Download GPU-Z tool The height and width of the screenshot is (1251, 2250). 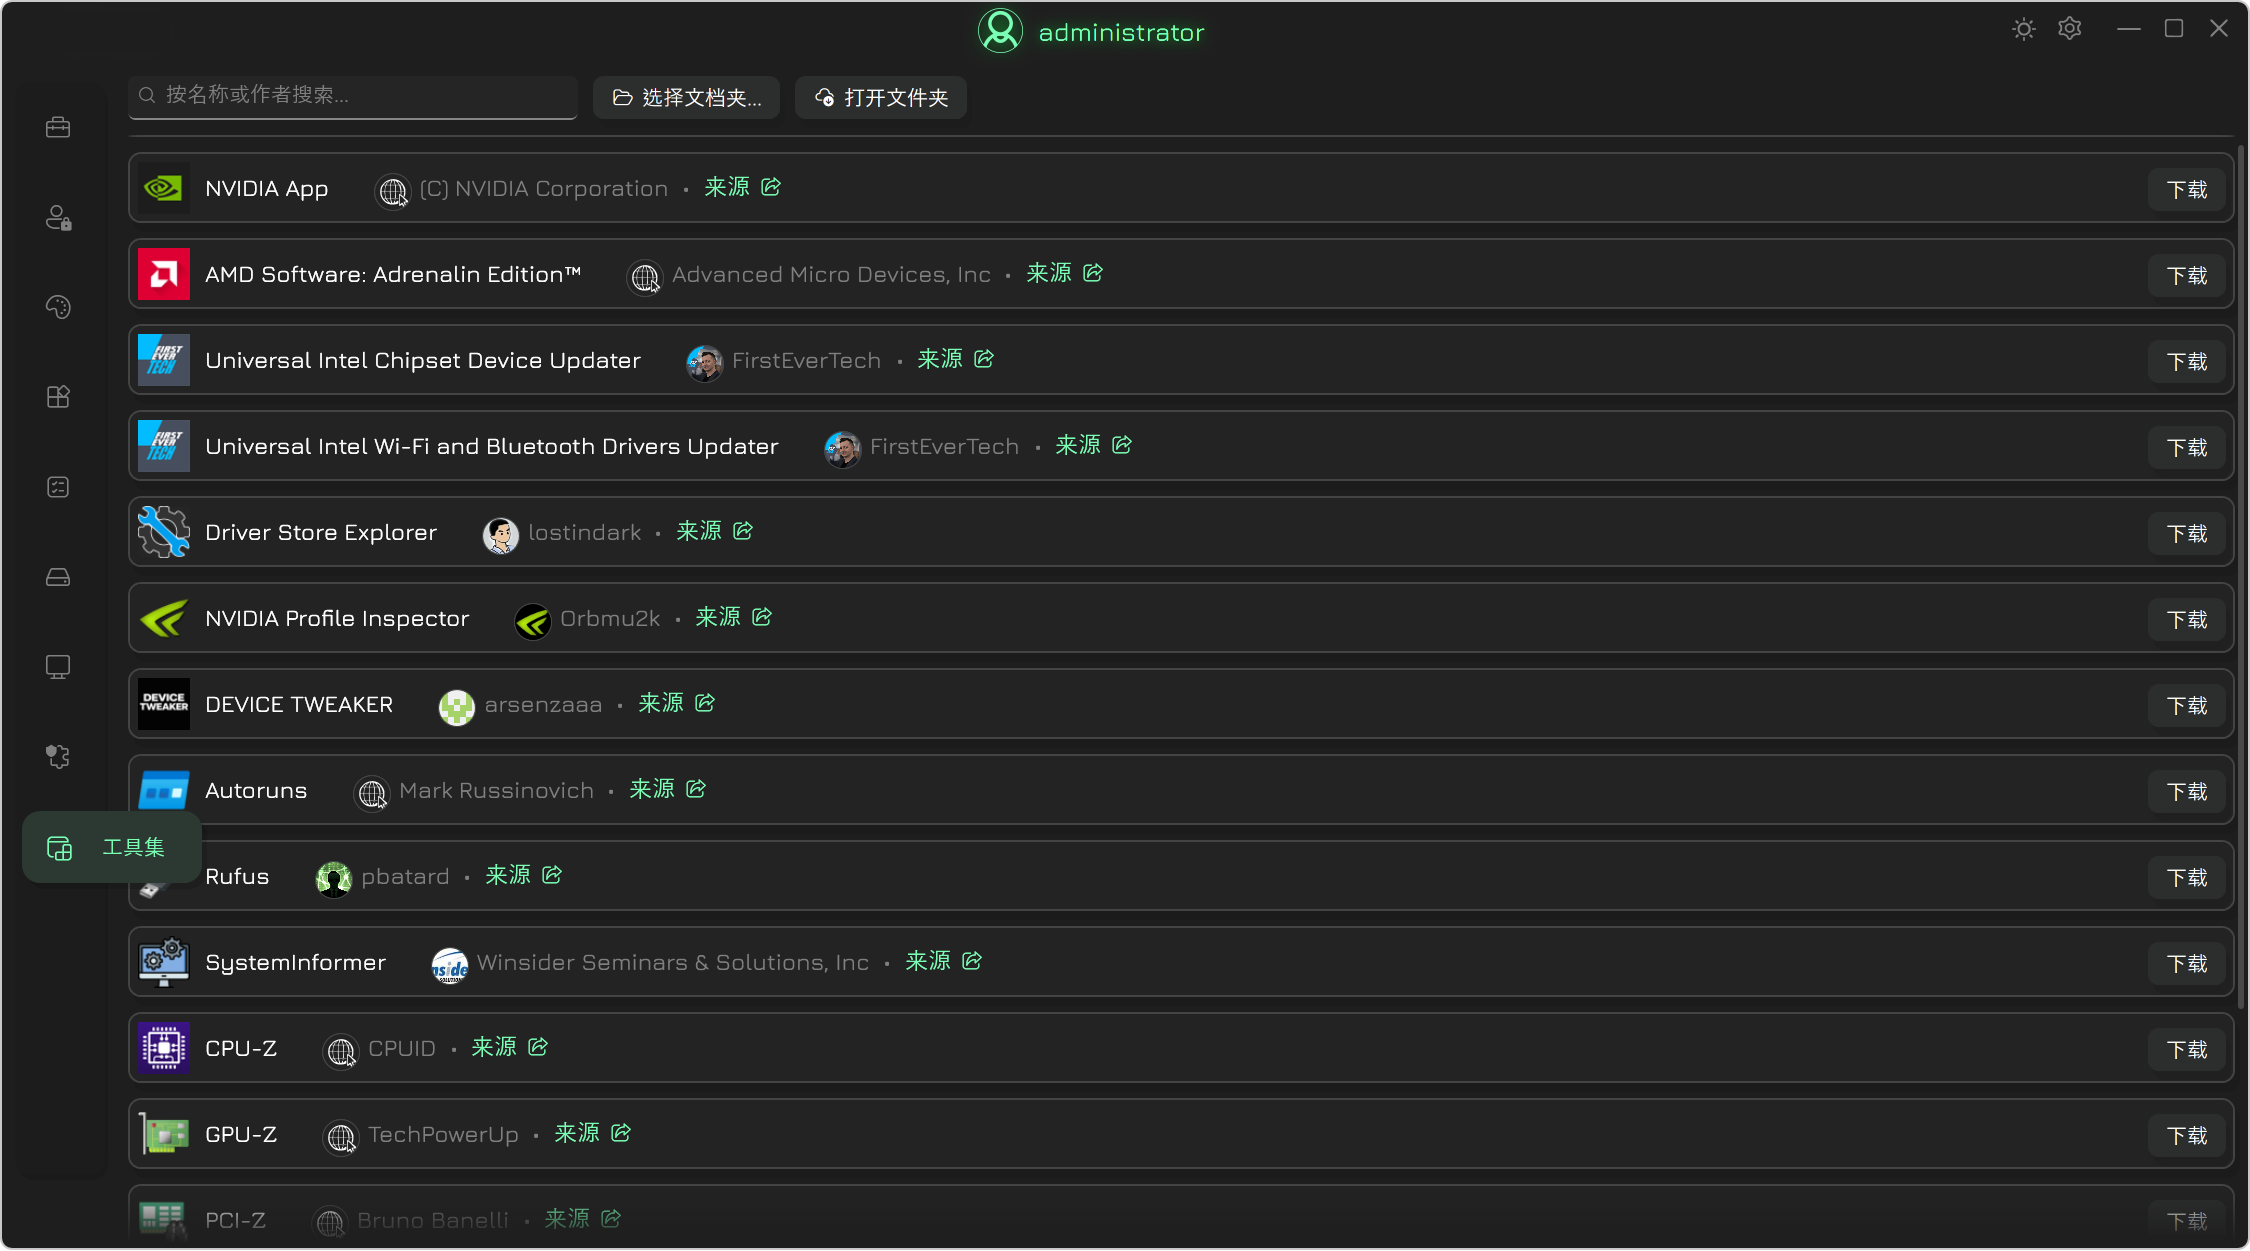tap(2186, 1136)
